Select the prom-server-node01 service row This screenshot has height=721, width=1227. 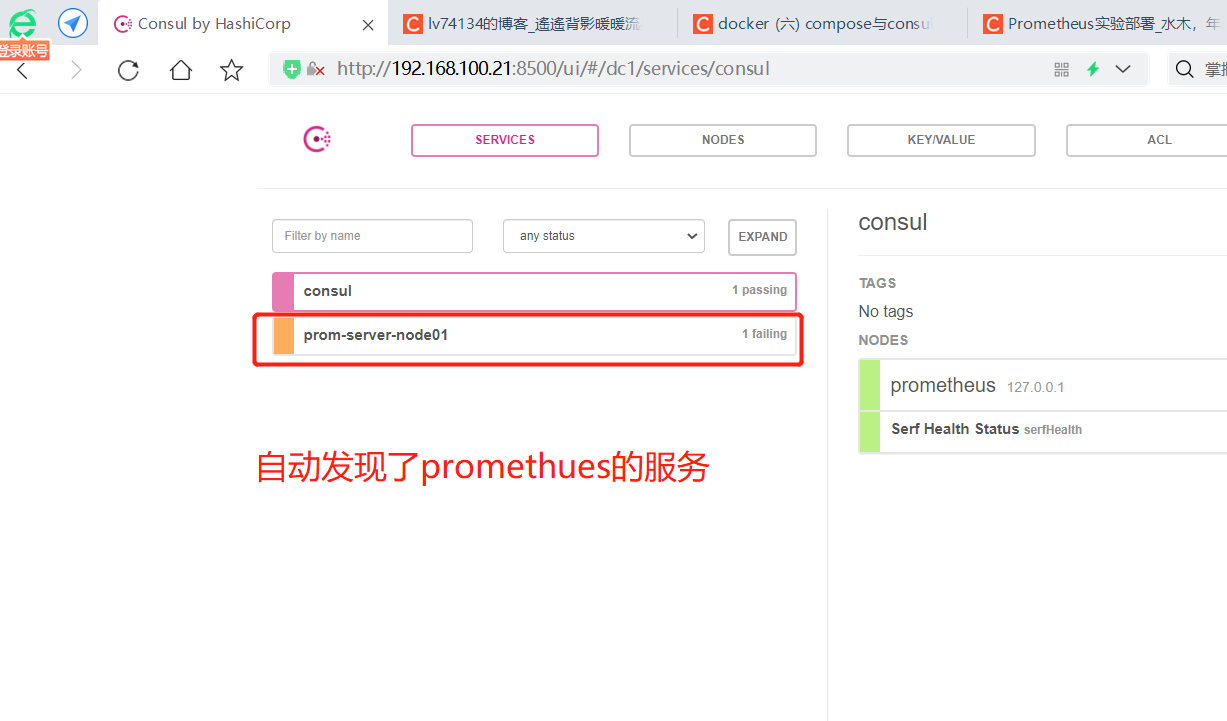click(x=534, y=335)
